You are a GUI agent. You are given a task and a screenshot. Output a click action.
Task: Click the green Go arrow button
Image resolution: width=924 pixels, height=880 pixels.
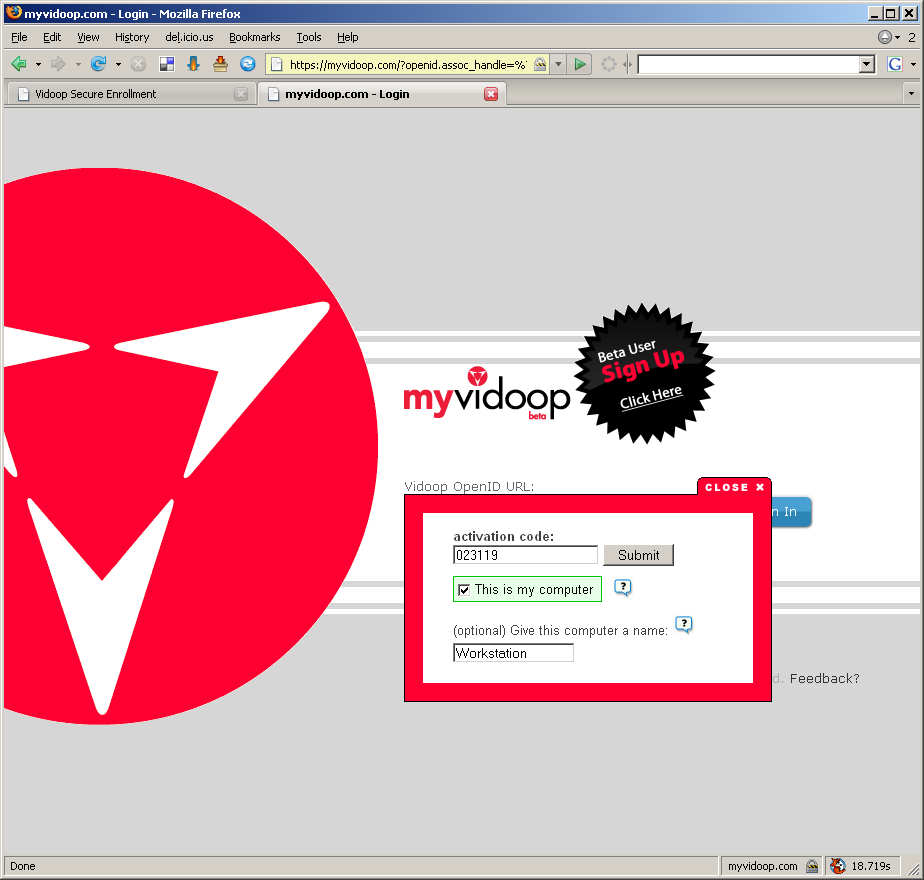click(580, 64)
